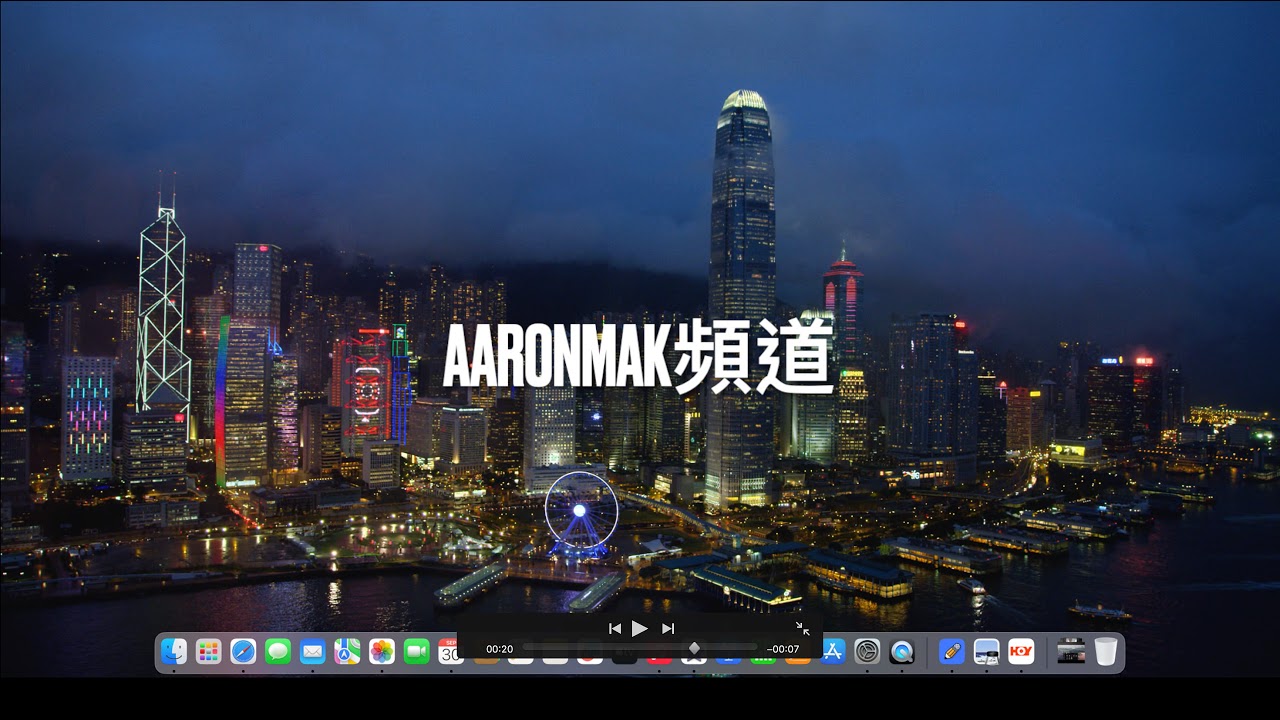Open the App Store in the Dock
Image resolution: width=1280 pixels, height=720 pixels.
pos(833,652)
